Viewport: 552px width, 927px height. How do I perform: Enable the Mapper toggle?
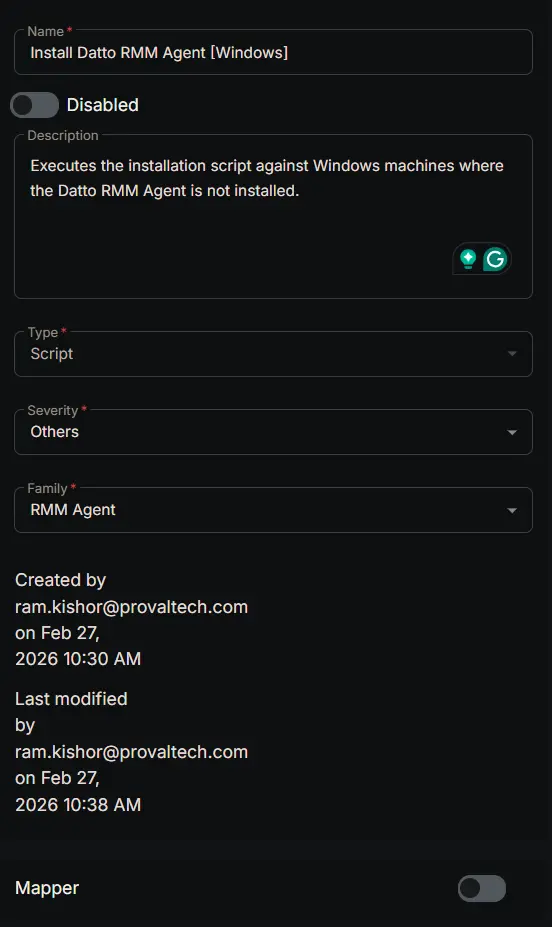(482, 888)
